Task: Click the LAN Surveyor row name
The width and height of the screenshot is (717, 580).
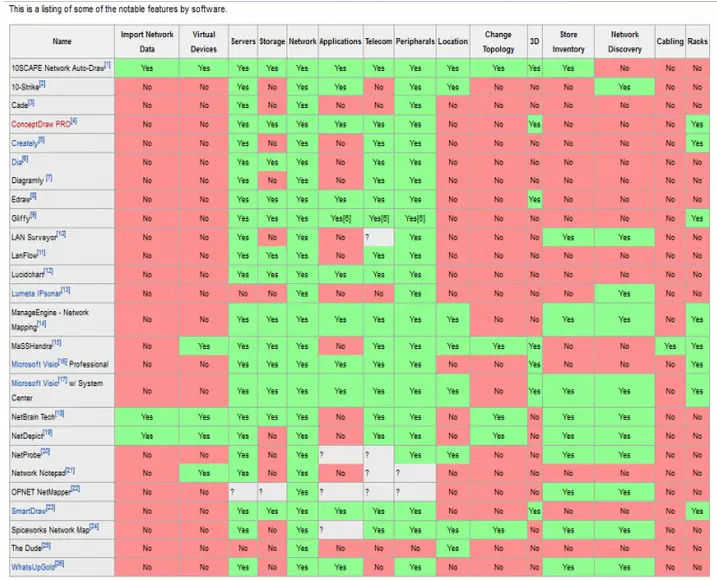Action: (x=34, y=237)
